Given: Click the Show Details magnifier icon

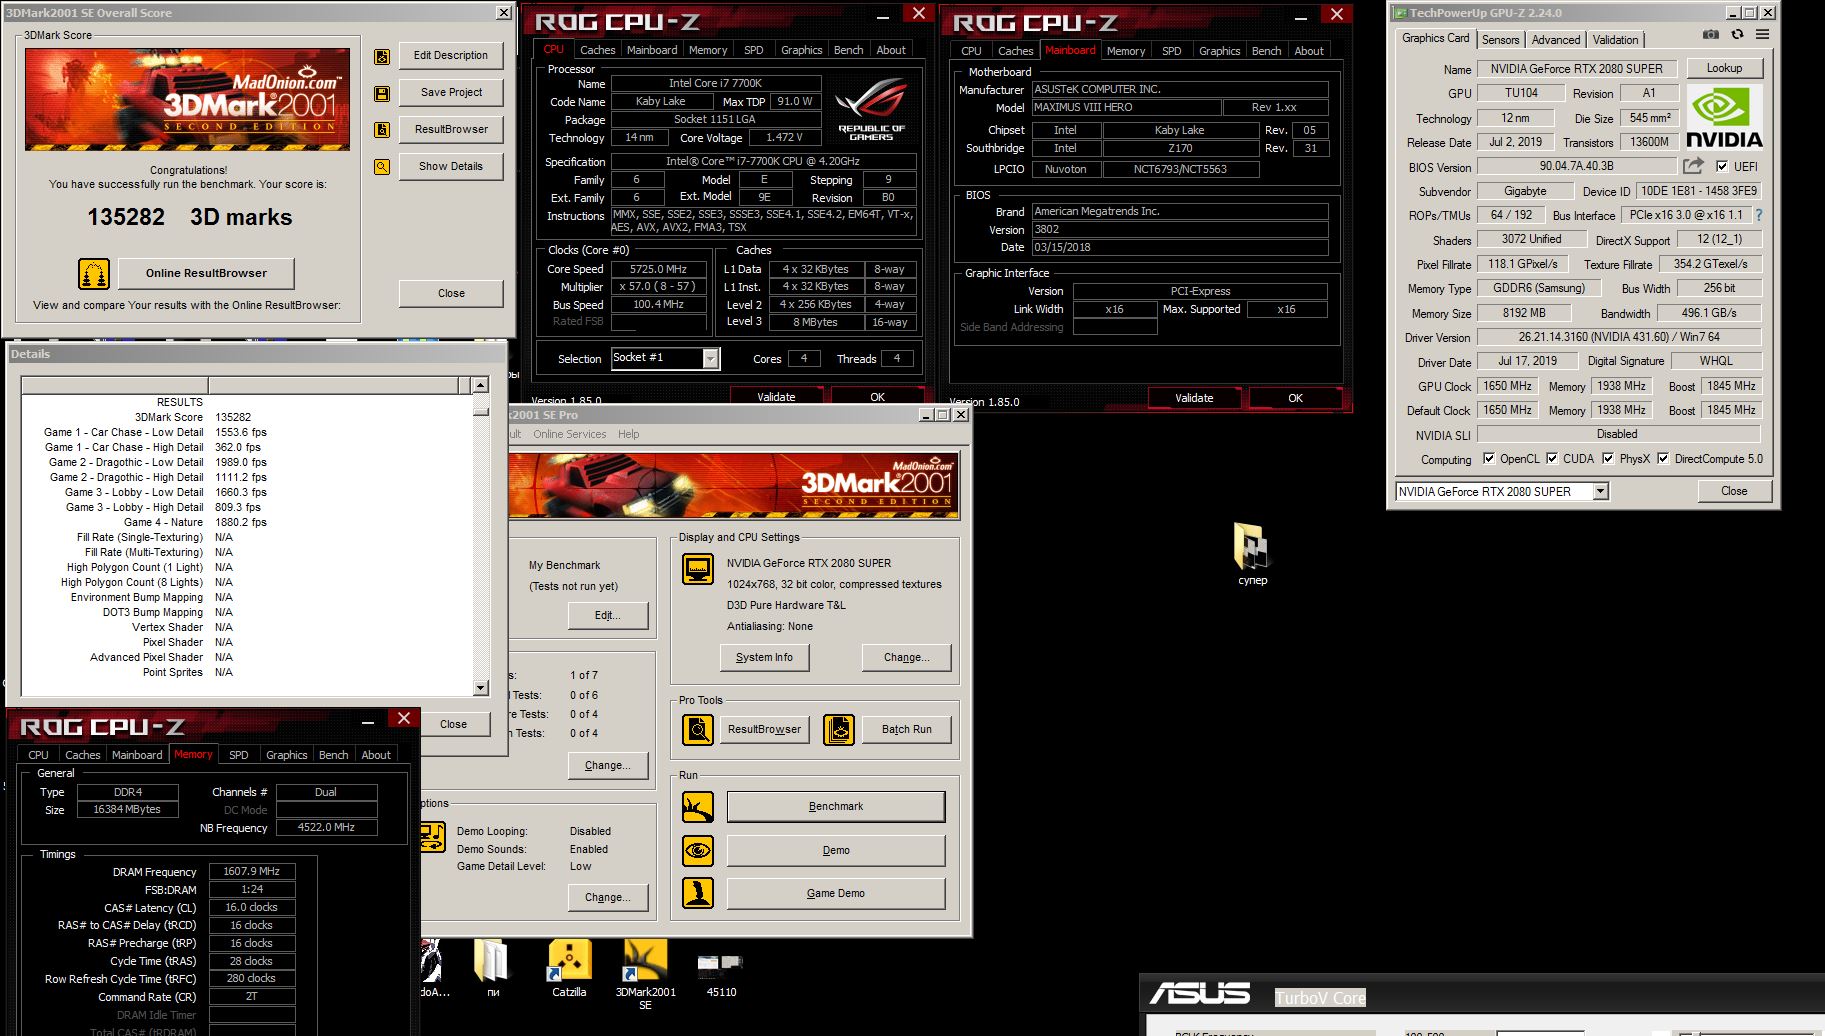Looking at the screenshot, I should coord(382,167).
